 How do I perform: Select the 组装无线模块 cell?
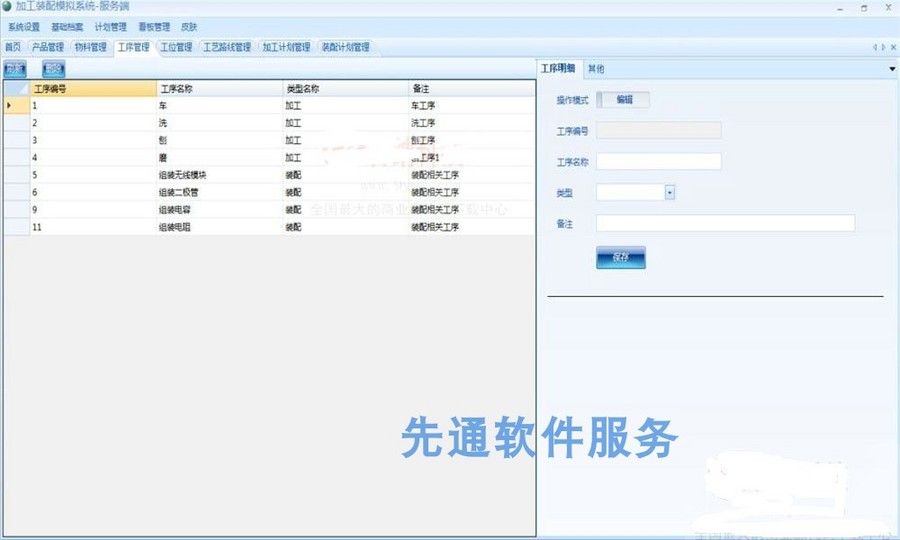pos(219,175)
